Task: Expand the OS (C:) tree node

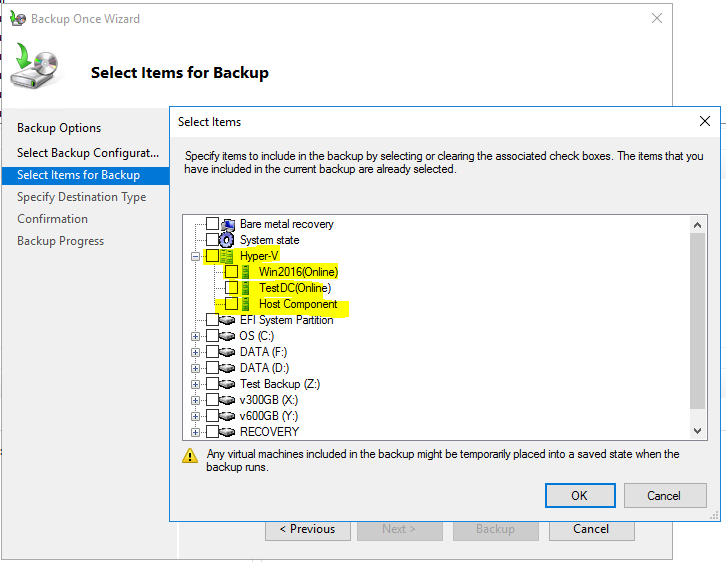Action: pyautogui.click(x=195, y=337)
